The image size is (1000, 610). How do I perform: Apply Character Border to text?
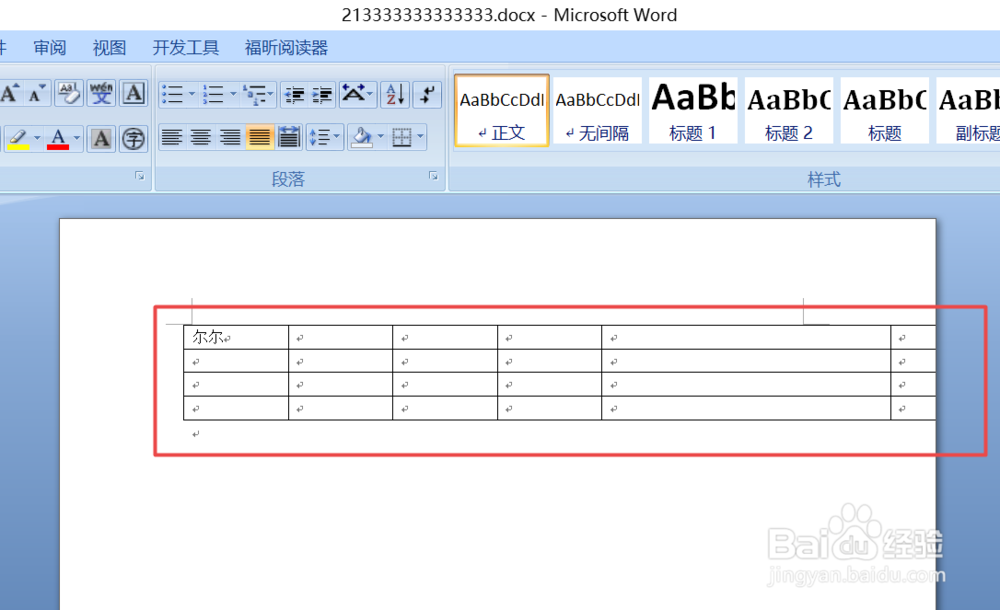[x=133, y=94]
